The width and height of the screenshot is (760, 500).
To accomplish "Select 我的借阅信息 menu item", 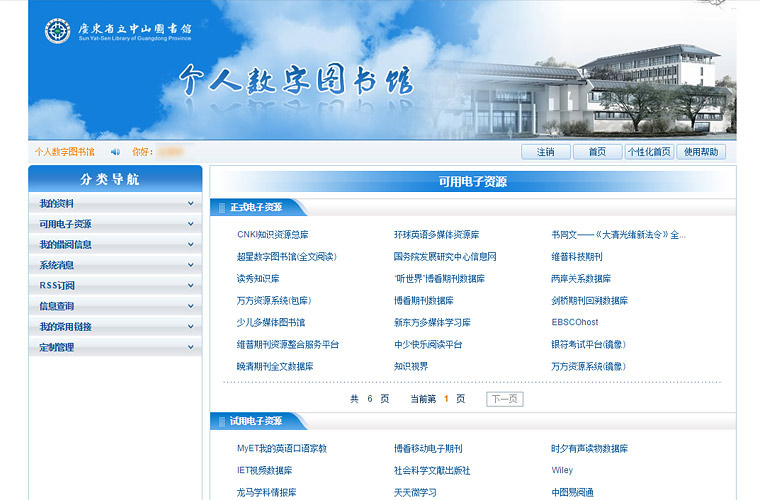I will [x=115, y=245].
